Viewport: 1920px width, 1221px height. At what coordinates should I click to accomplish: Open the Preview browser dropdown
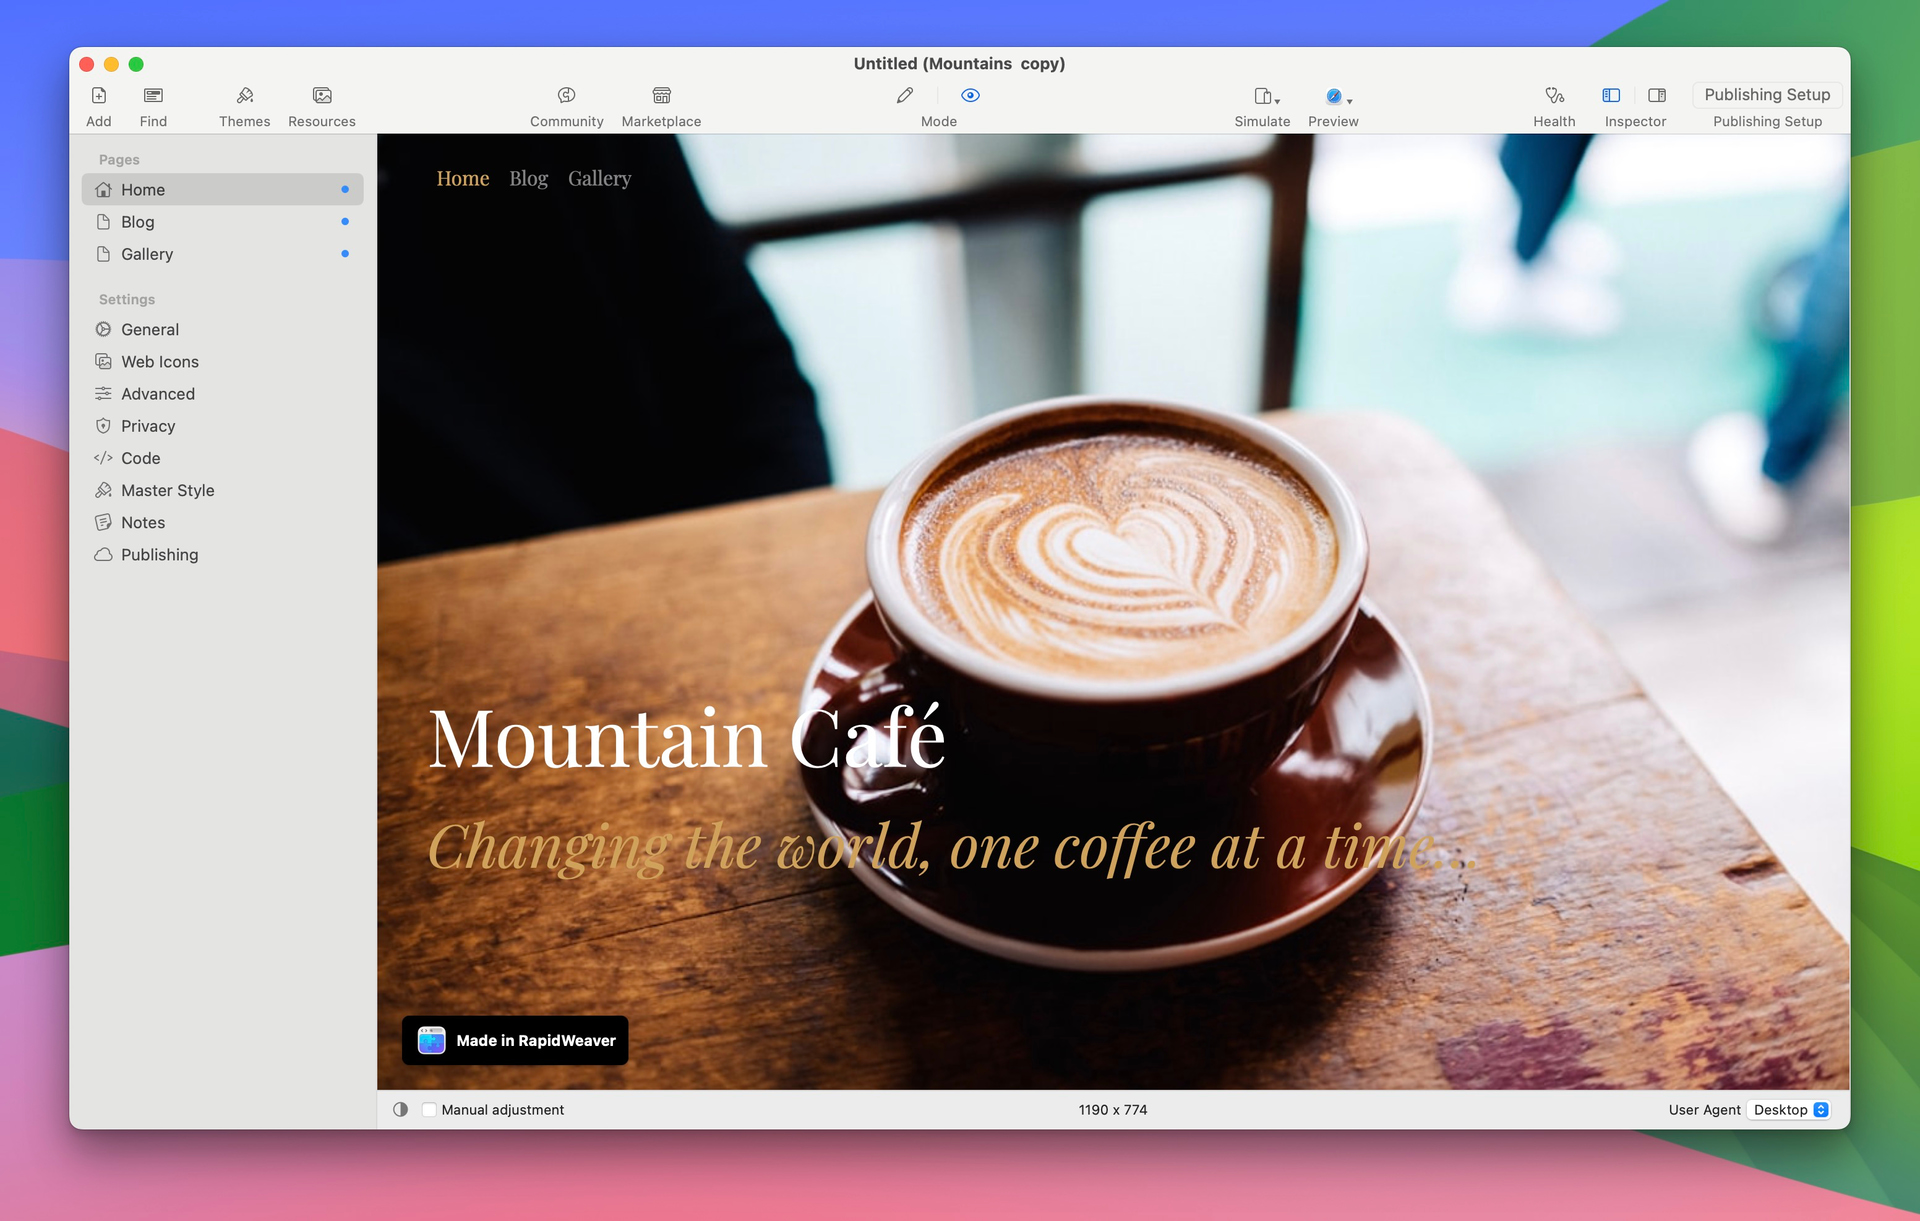1338,97
